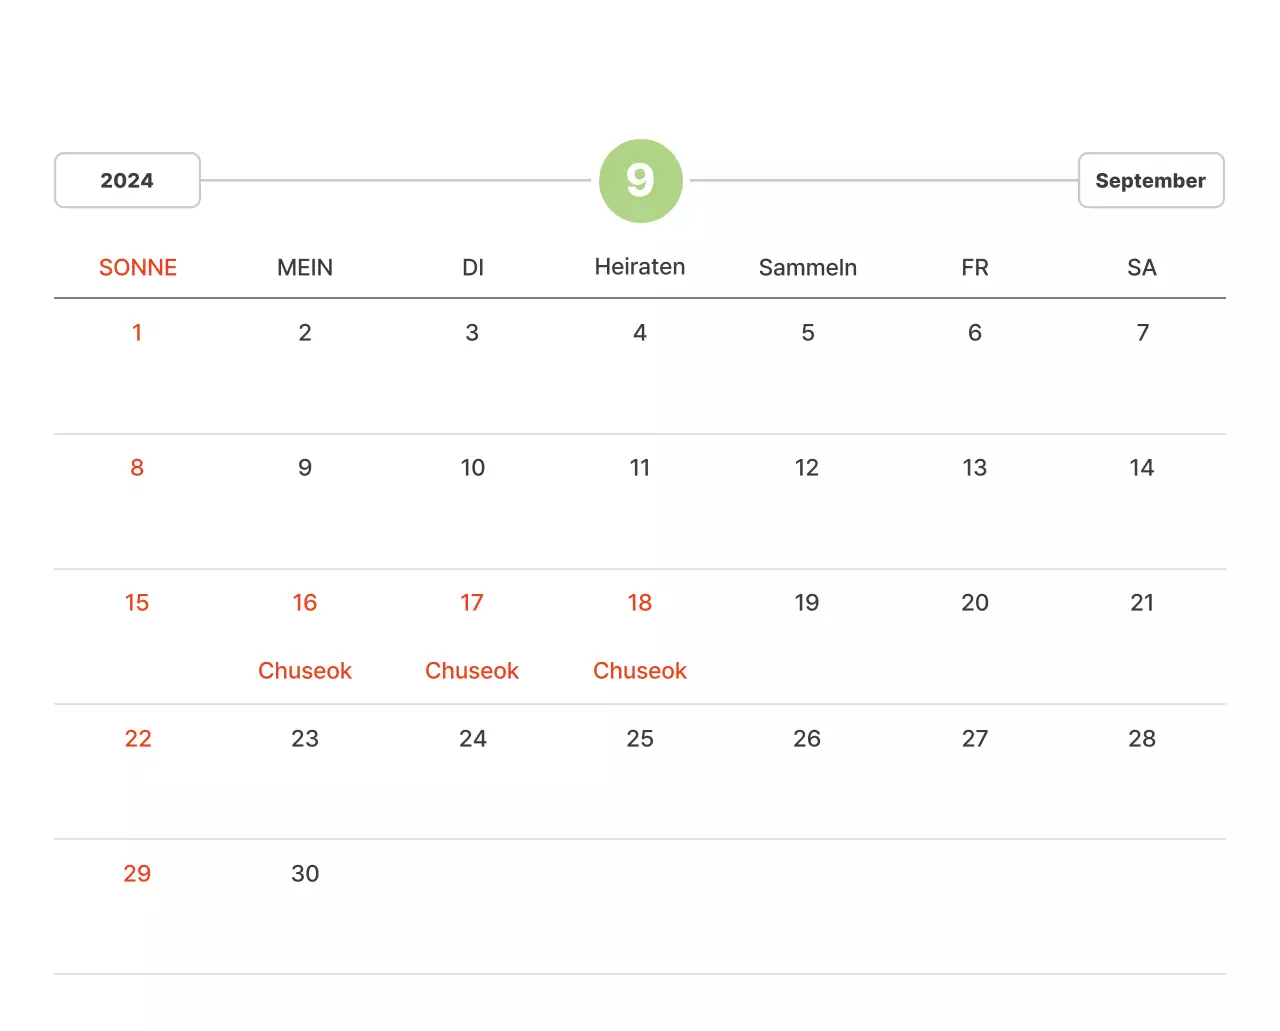Select date 10 on the calendar
Viewport: 1280px width, 1031px height.
pos(472,468)
